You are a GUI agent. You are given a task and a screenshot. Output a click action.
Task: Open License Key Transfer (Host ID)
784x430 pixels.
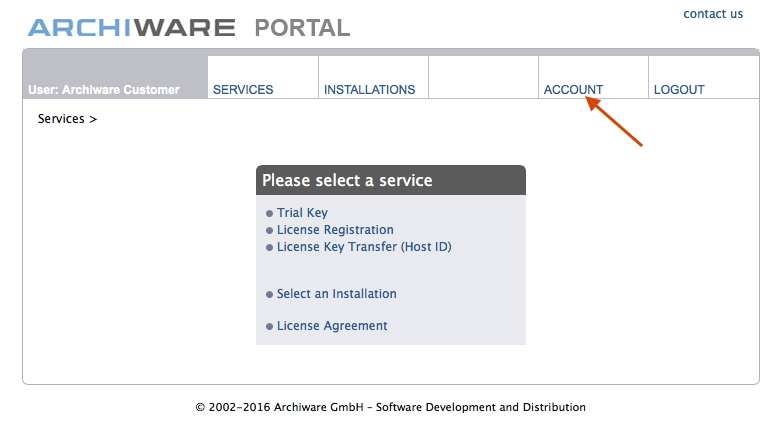pos(364,246)
